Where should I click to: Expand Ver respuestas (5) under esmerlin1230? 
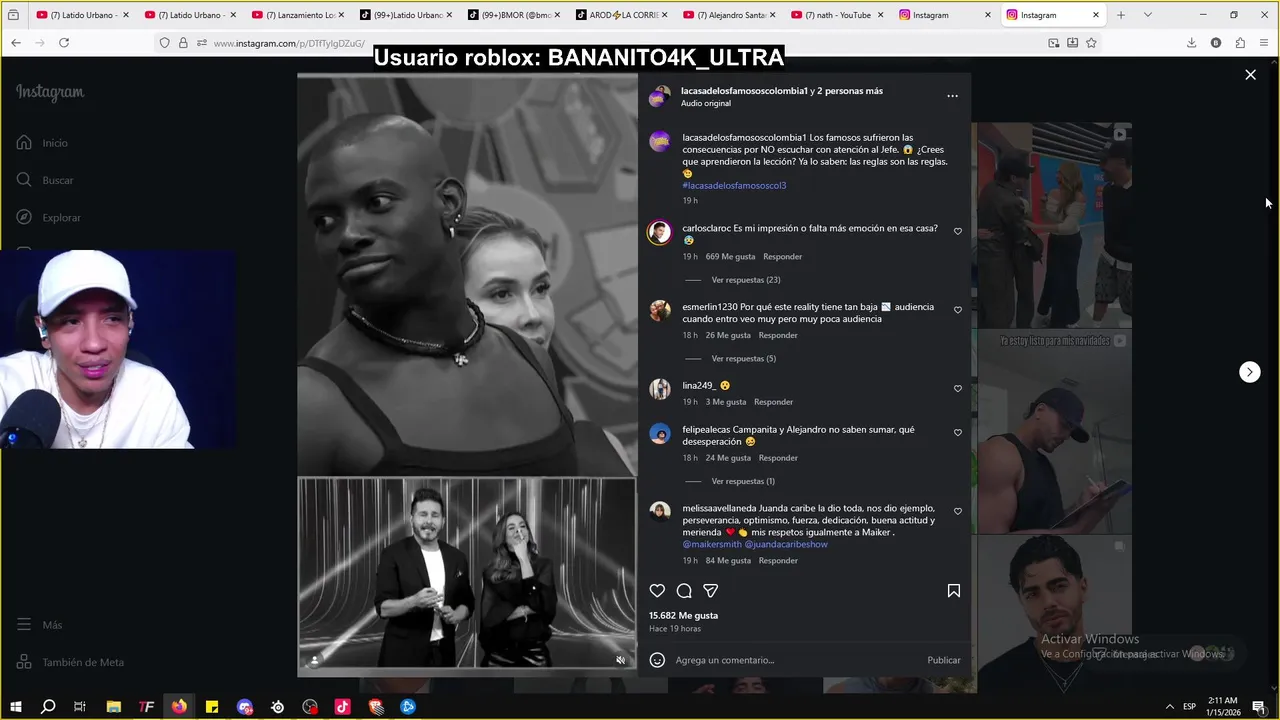744,358
